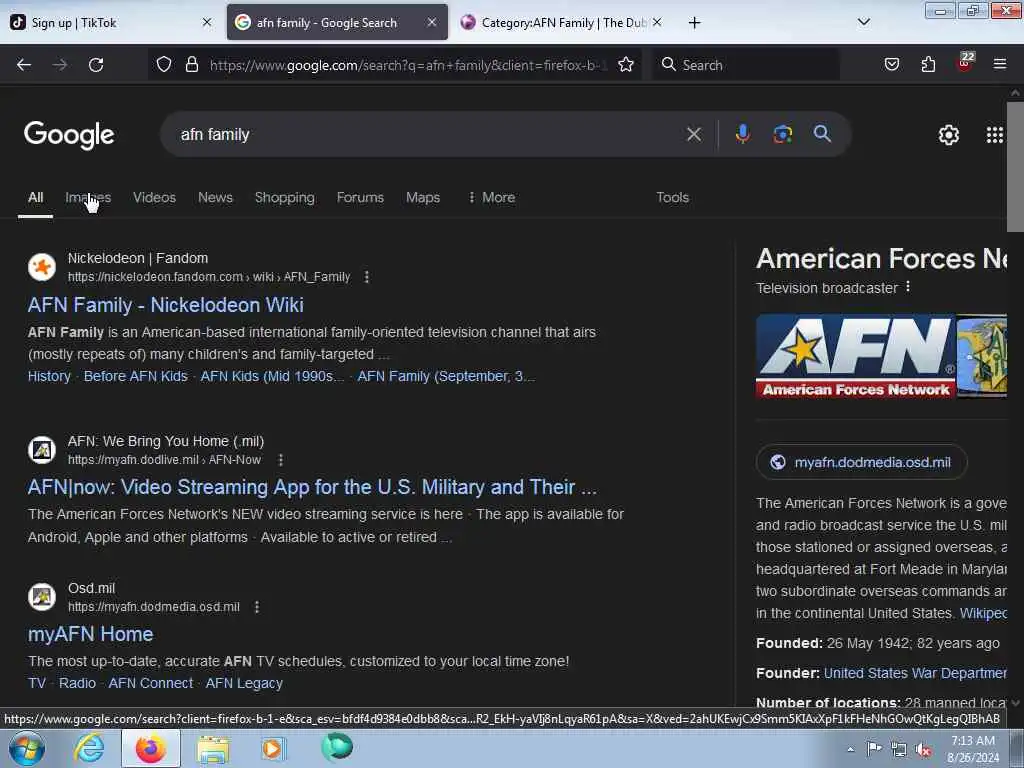Close the afn family Google Search tab

[x=432, y=22]
